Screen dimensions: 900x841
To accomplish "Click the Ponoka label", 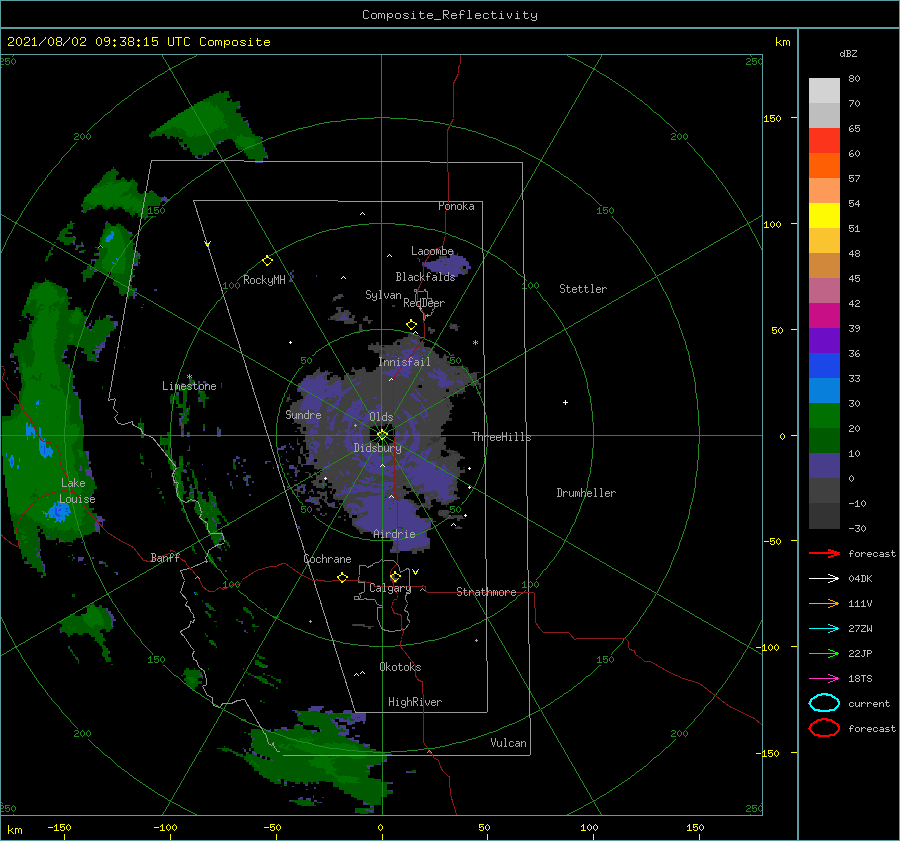I will [456, 206].
